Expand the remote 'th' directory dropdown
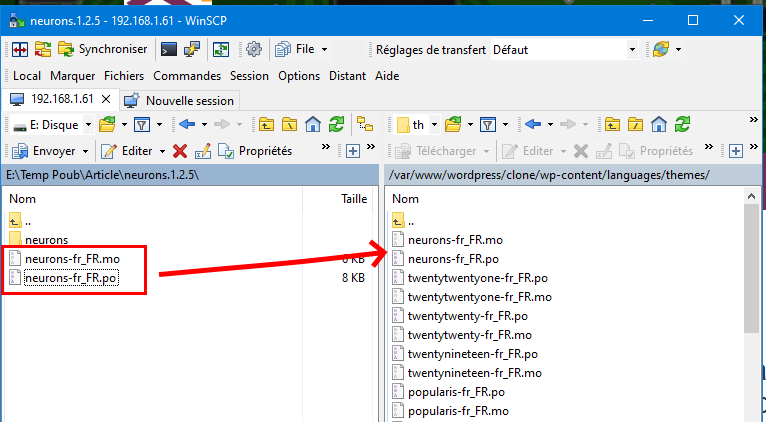The width and height of the screenshot is (766, 422). pyautogui.click(x=434, y=125)
